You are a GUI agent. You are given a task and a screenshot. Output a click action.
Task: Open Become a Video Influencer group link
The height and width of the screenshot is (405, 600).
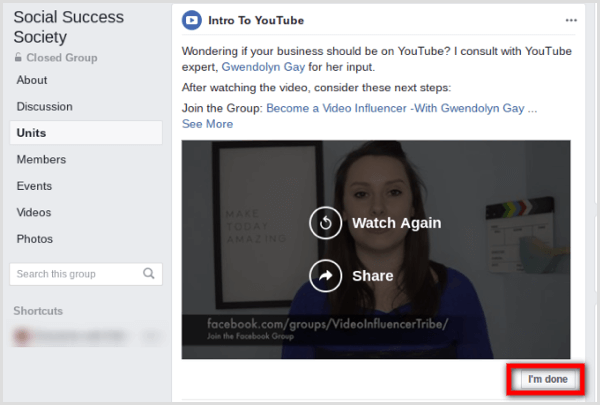coord(395,108)
